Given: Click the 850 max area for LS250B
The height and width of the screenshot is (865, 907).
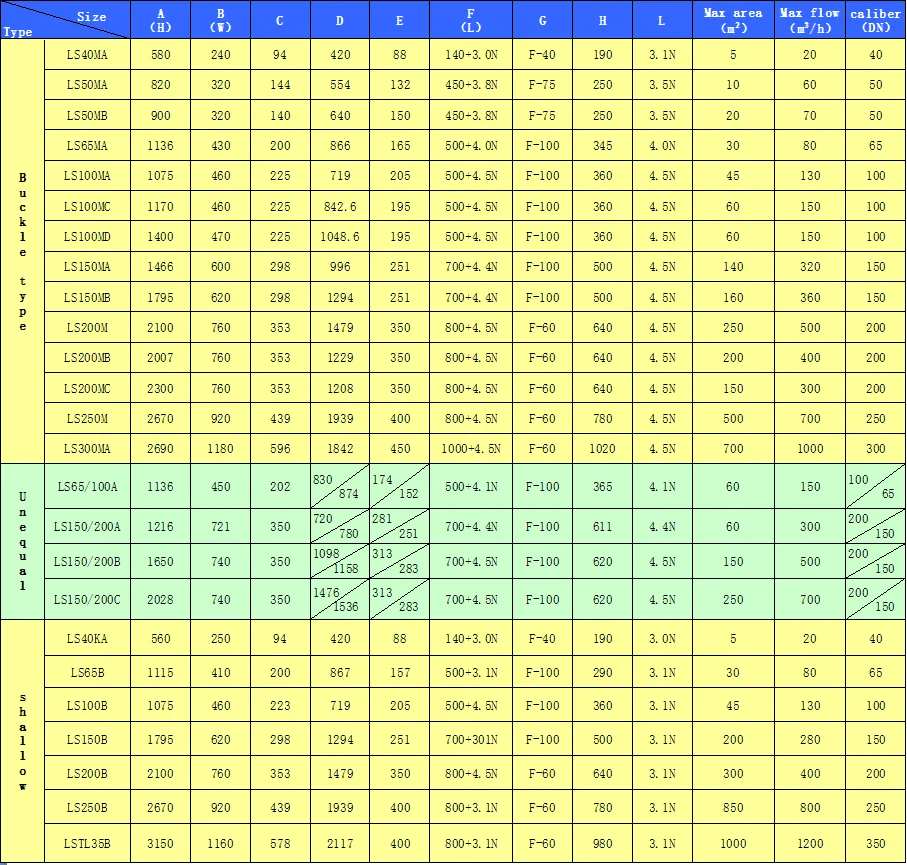Looking at the screenshot, I should [733, 807].
